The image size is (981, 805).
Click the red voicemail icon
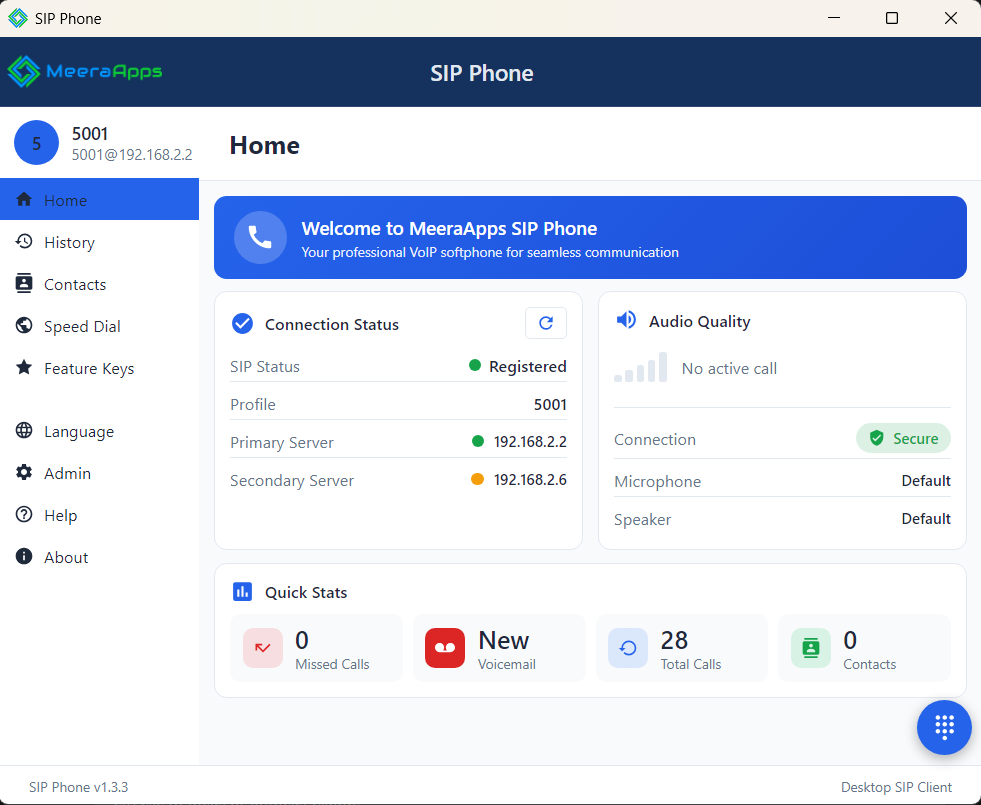[445, 648]
